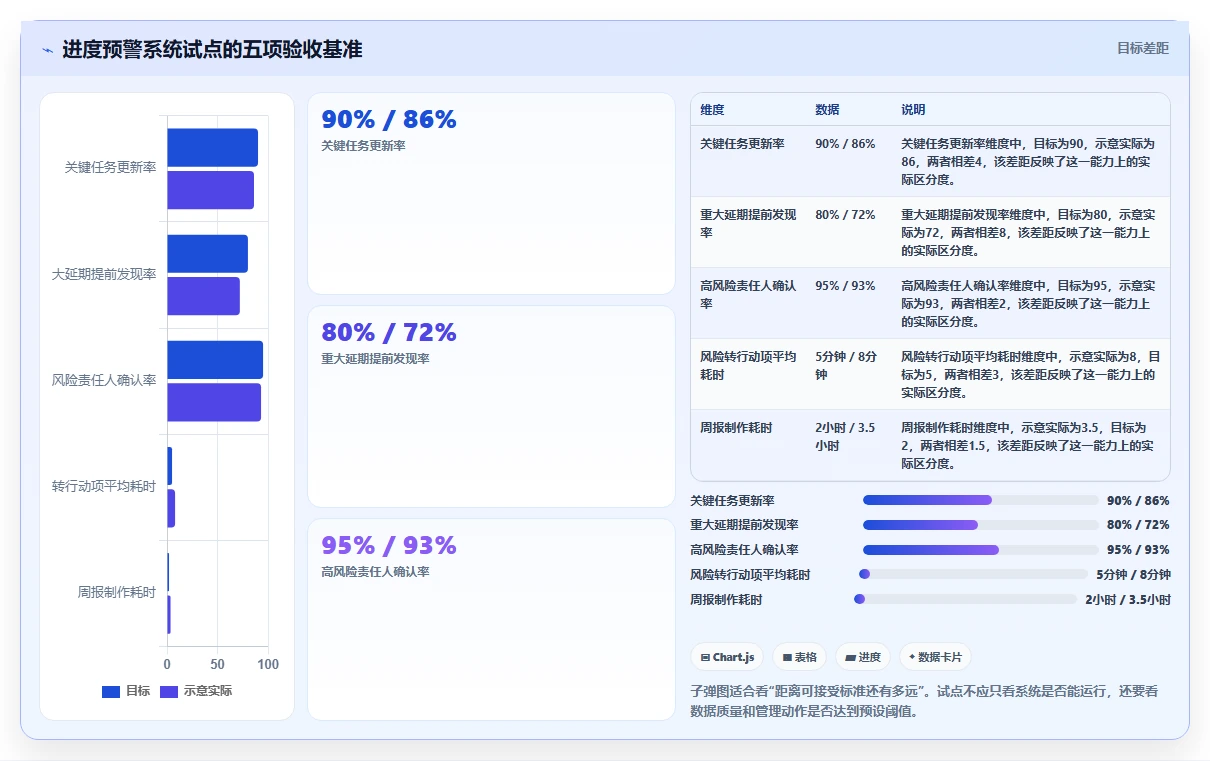The height and width of the screenshot is (761, 1210).
Task: Click the 维度 column header
Action: click(x=712, y=110)
